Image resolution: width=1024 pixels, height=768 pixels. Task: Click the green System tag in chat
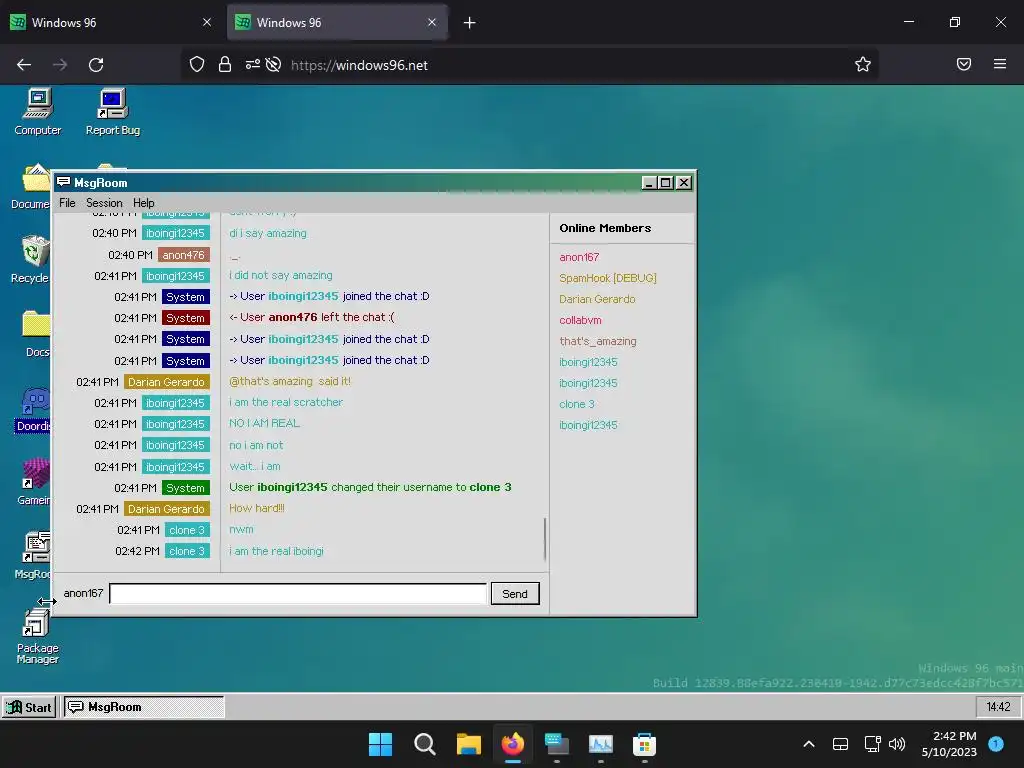click(x=185, y=488)
